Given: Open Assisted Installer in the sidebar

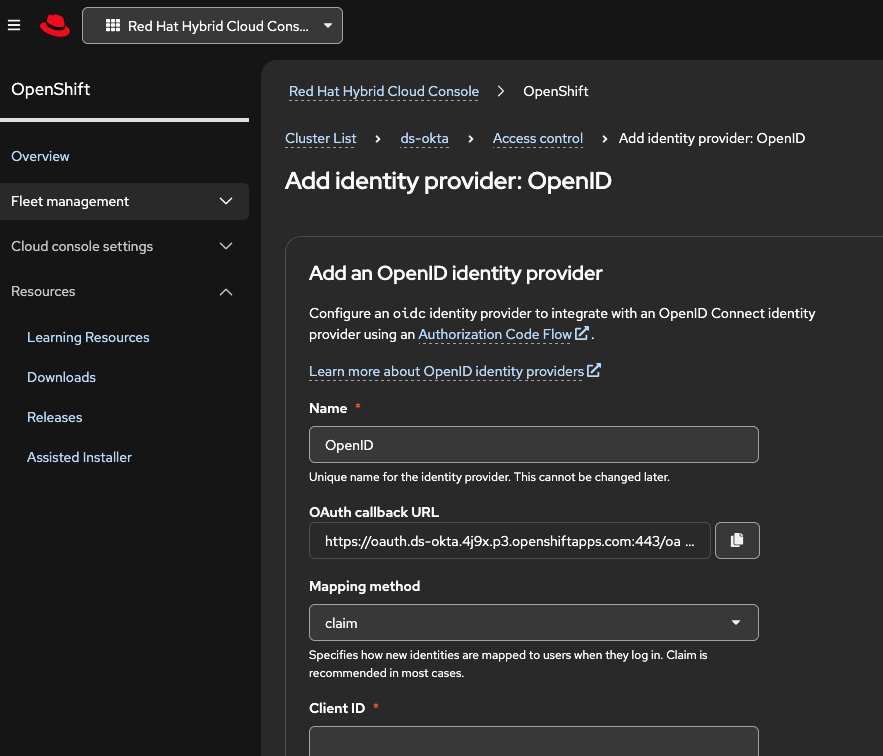Looking at the screenshot, I should (79, 457).
